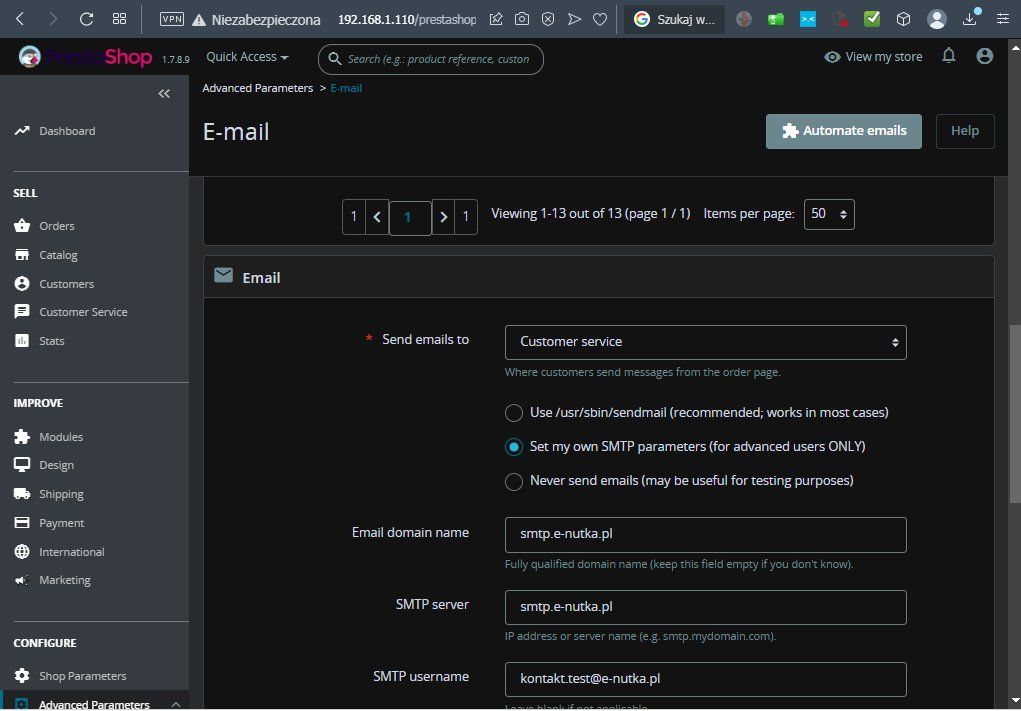This screenshot has height=711, width=1021.
Task: Expand the Quick Access menu
Action: [x=246, y=57]
